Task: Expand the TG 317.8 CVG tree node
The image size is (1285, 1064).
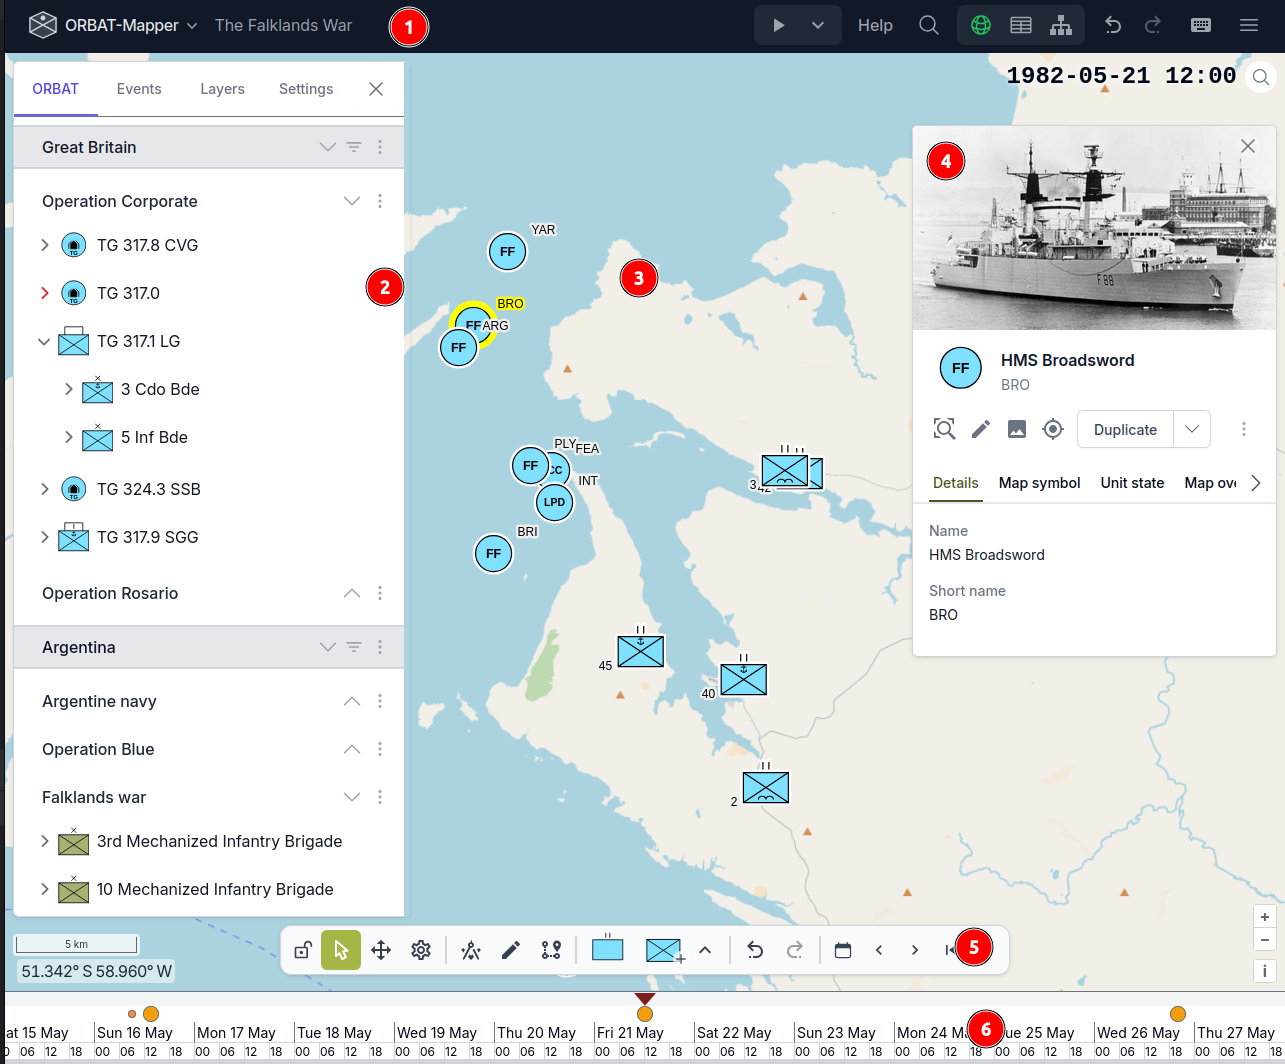Action: tap(45, 245)
